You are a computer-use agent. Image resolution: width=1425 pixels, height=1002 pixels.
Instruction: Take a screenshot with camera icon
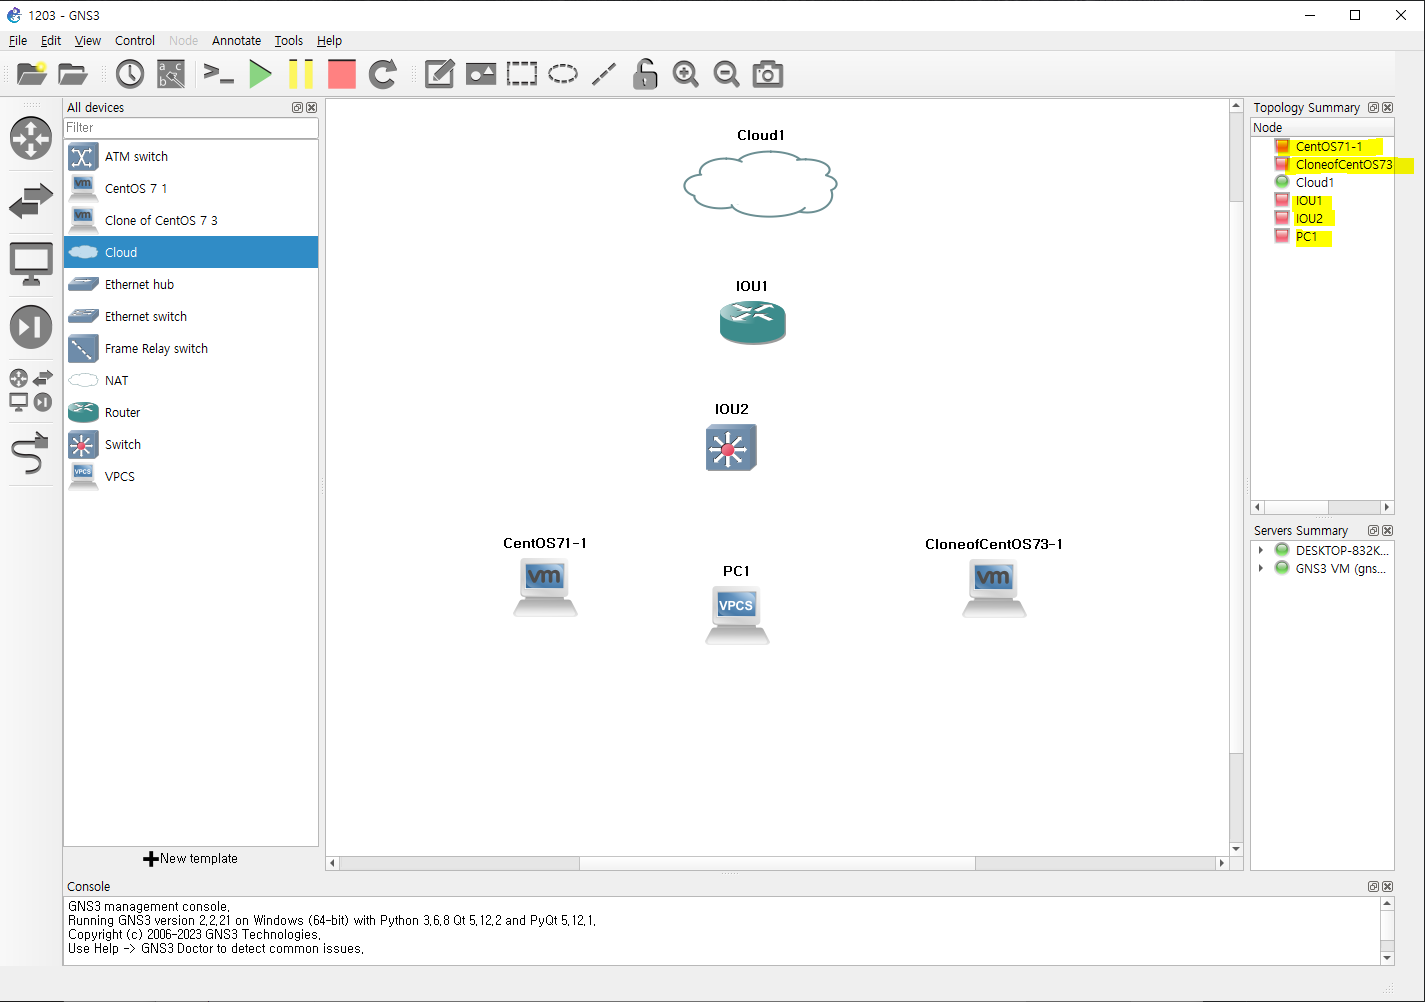768,74
